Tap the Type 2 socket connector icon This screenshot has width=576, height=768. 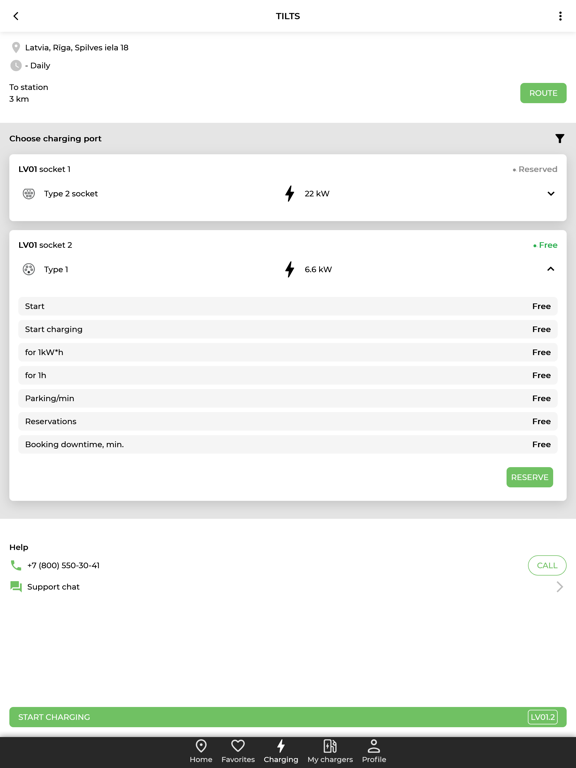point(29,193)
